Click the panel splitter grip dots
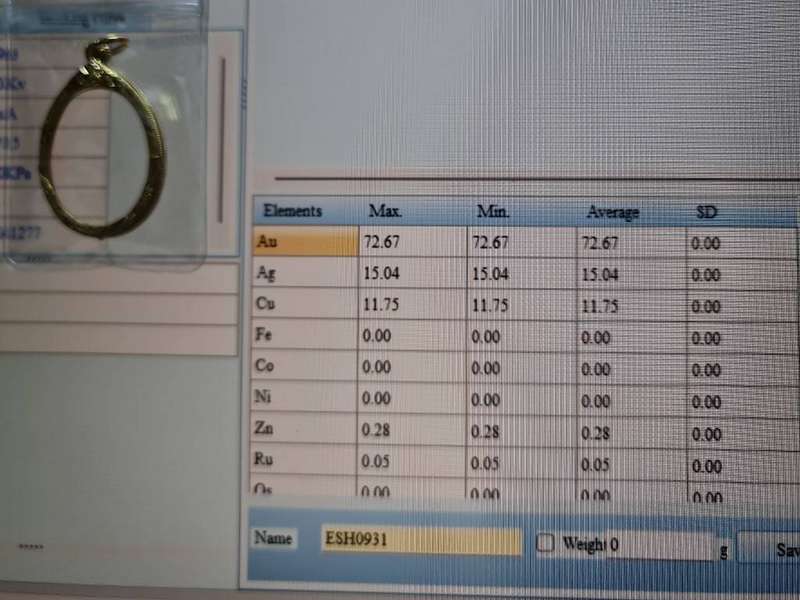800x600 pixels. coord(243,97)
